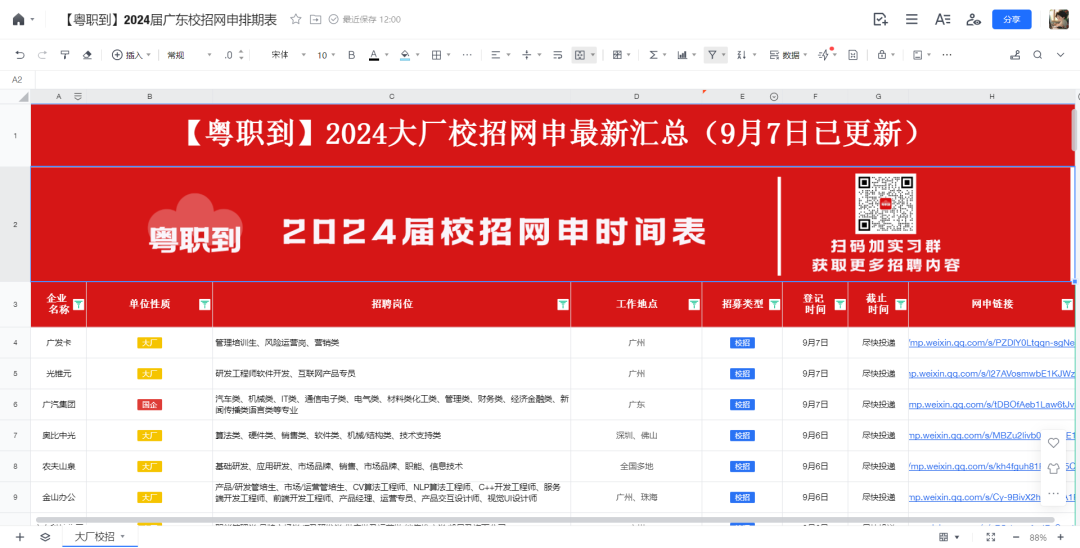Zoom out with the minus button

click(x=1015, y=537)
